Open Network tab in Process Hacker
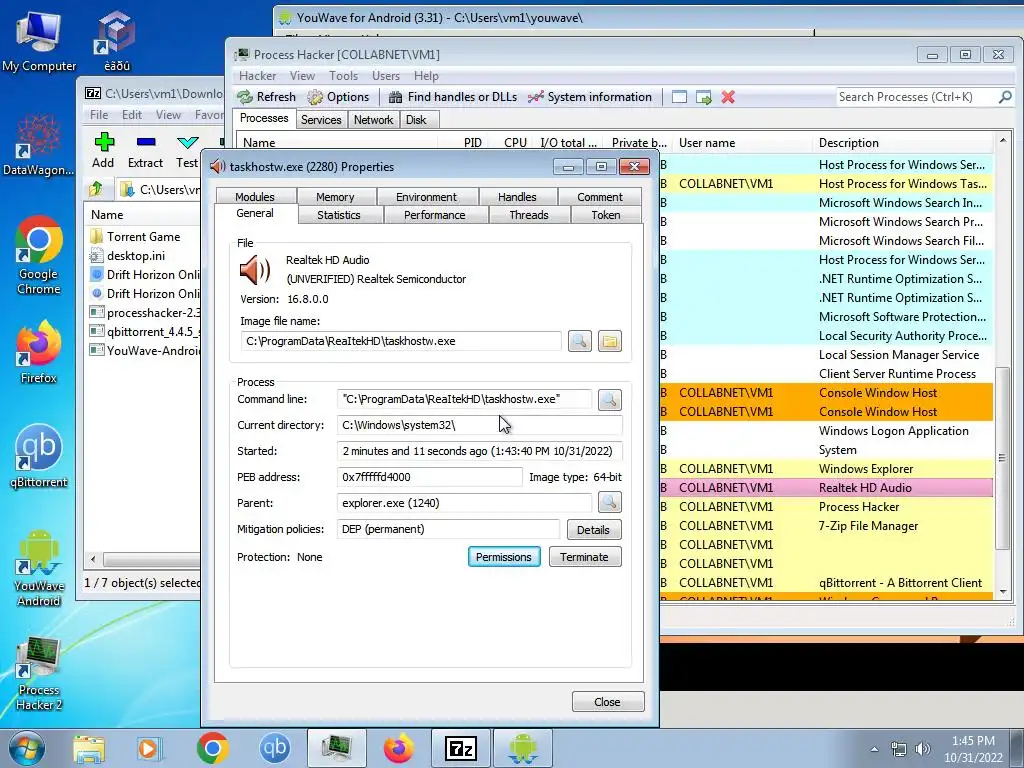 coord(374,120)
